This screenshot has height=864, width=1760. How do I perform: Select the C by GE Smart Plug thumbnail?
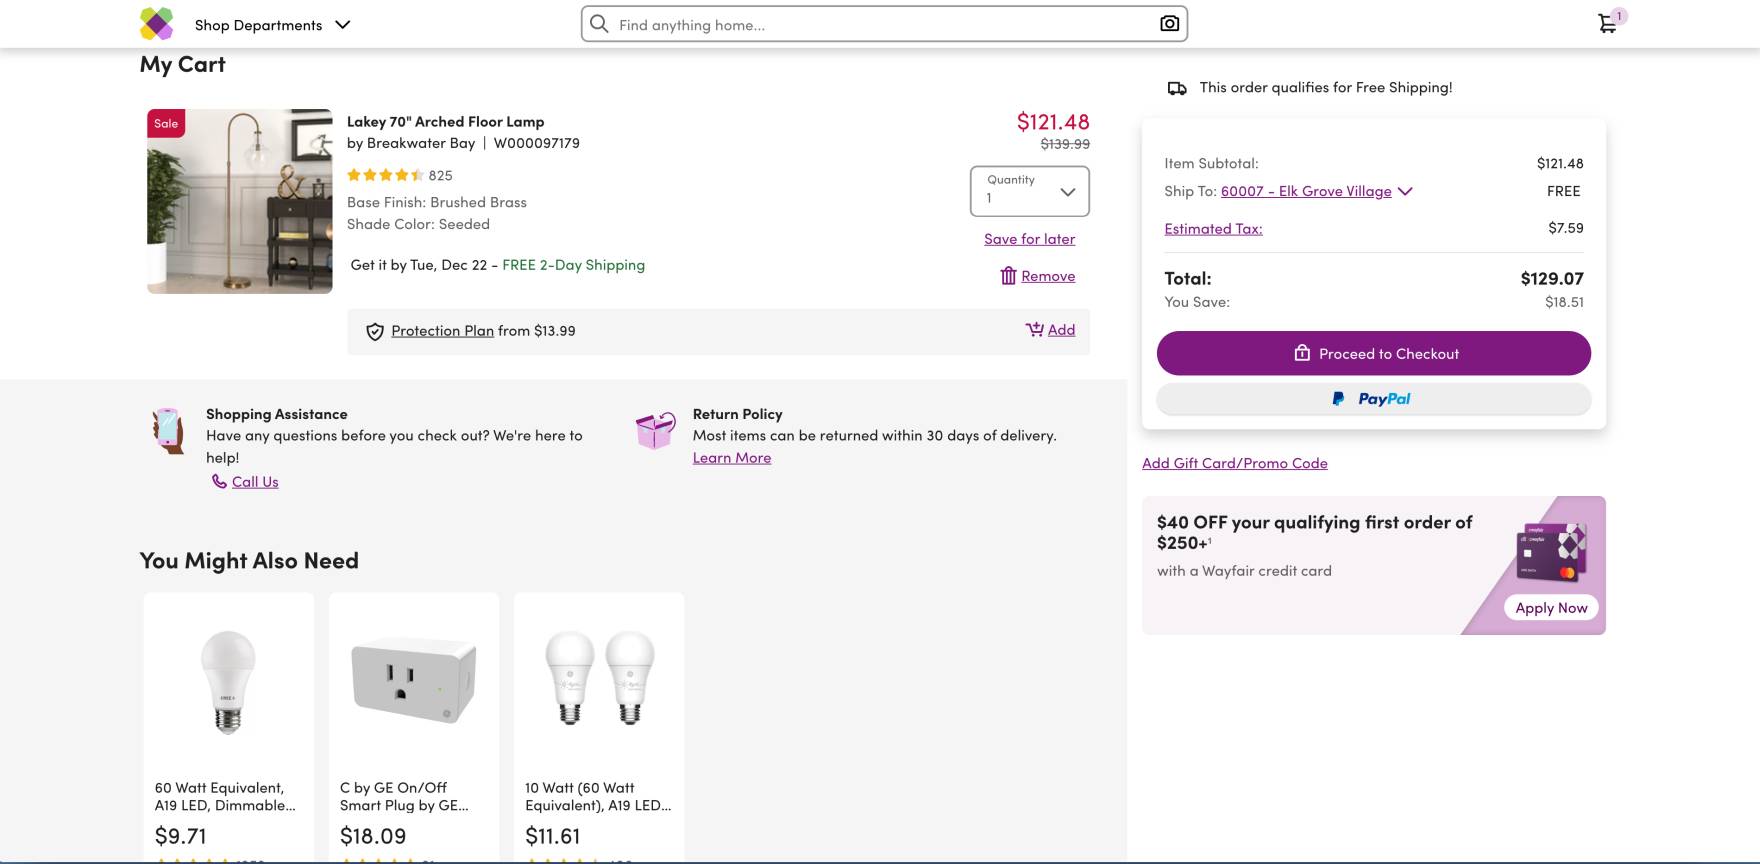click(x=414, y=680)
